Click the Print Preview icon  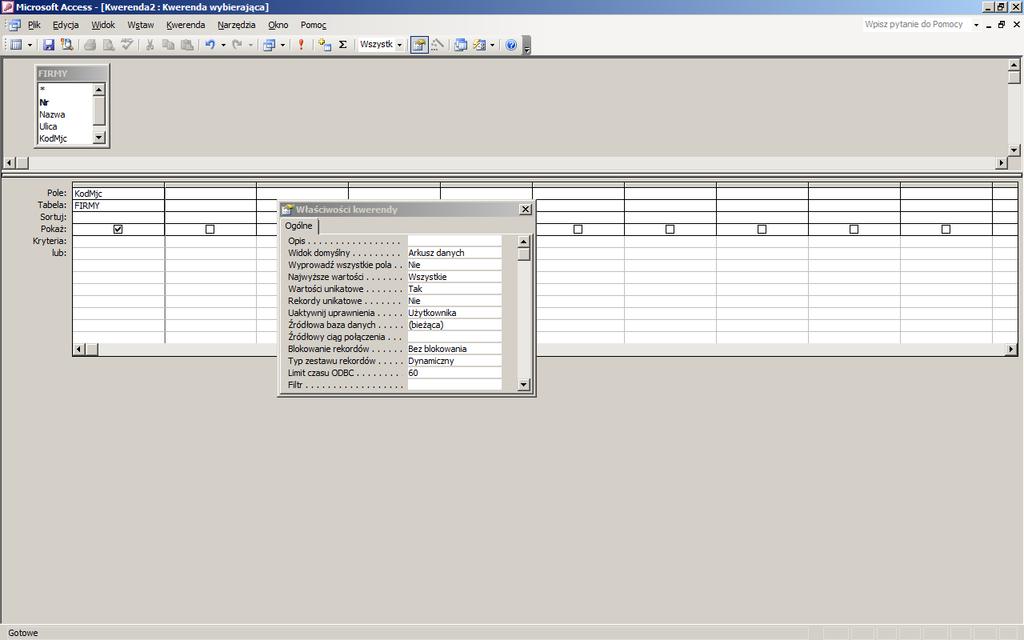[x=108, y=44]
